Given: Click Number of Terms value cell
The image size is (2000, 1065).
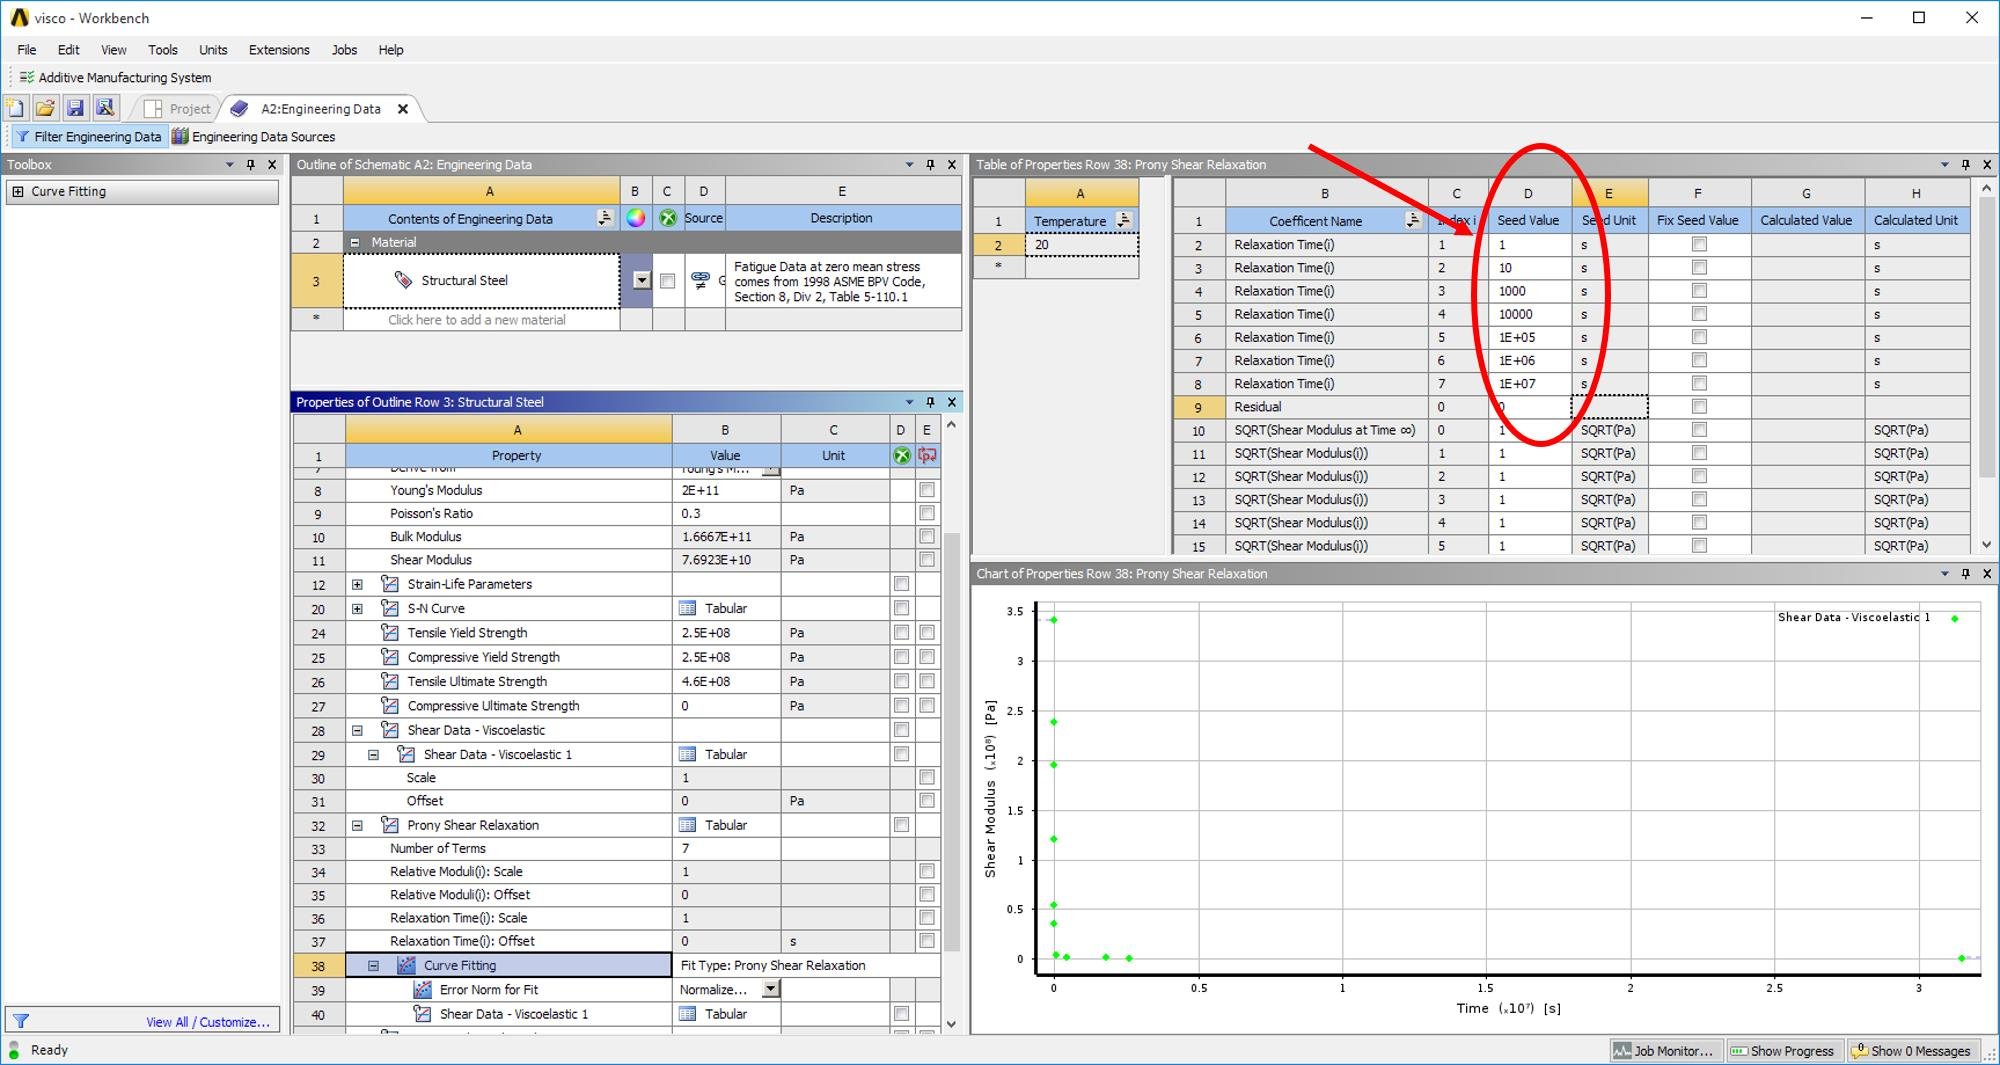Looking at the screenshot, I should point(725,848).
